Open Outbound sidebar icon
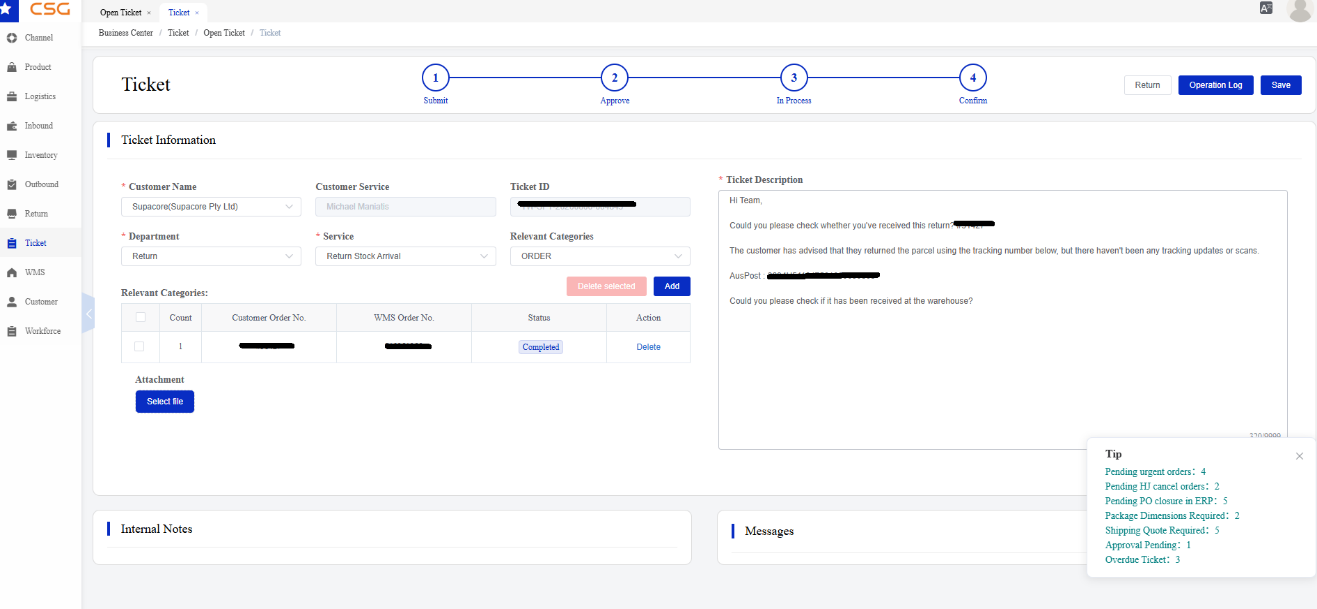Image resolution: width=1317 pixels, height=609 pixels. click(x=12, y=184)
